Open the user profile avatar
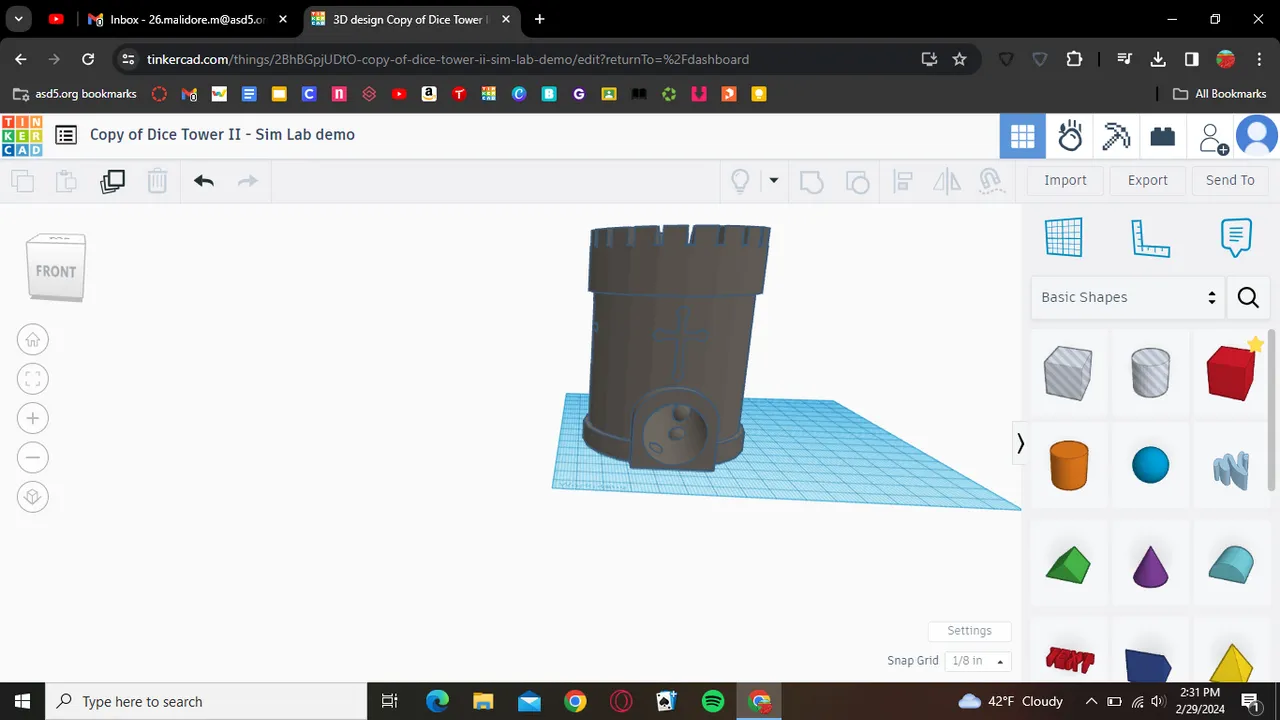The width and height of the screenshot is (1280, 720). [x=1256, y=136]
